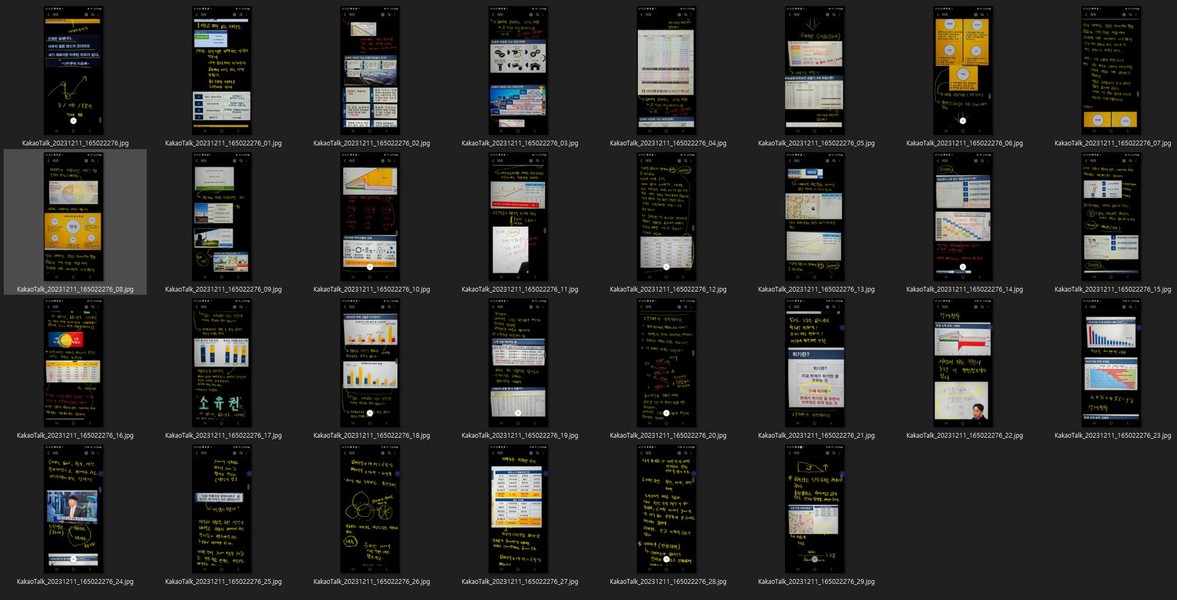1177x600 pixels.
Task: Select thumbnail of KakaoTalk_20231211_165022276.jpg
Action: point(74,71)
